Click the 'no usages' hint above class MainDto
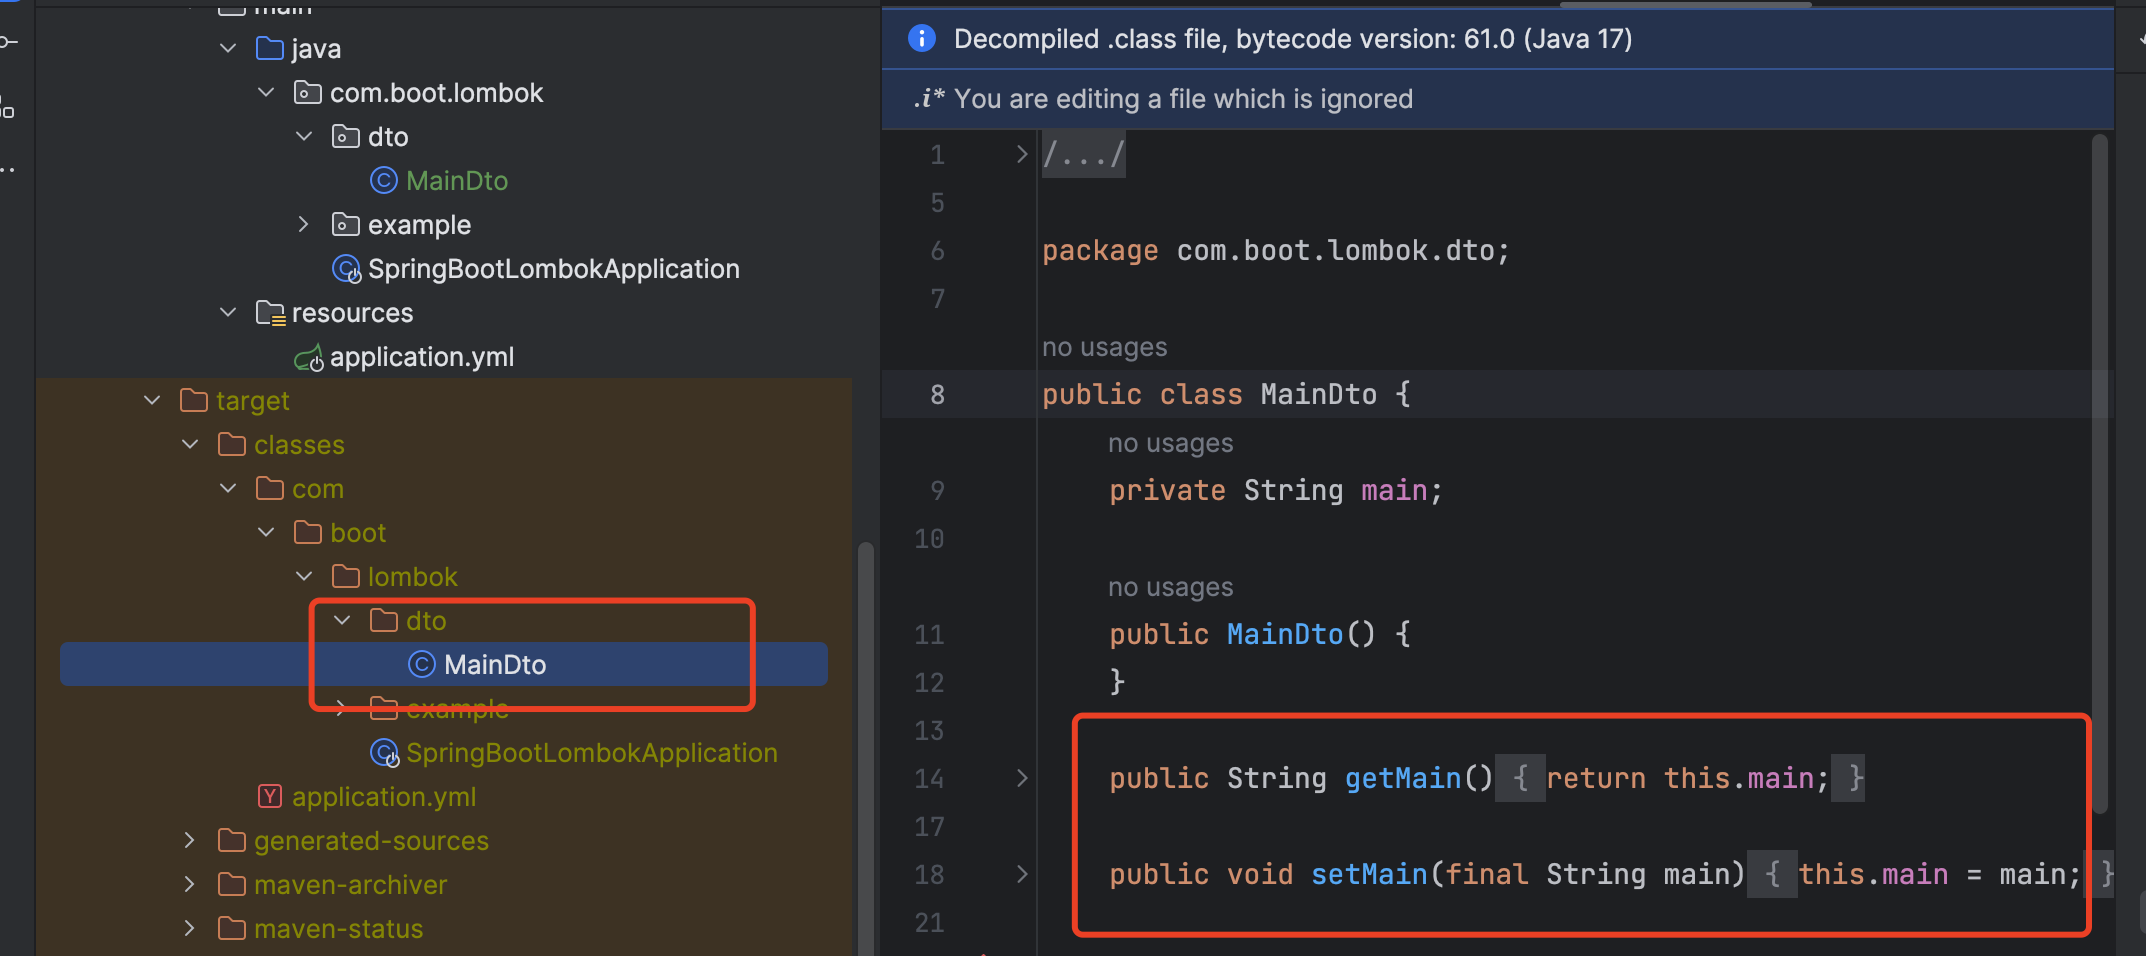This screenshot has width=2146, height=956. (1104, 347)
